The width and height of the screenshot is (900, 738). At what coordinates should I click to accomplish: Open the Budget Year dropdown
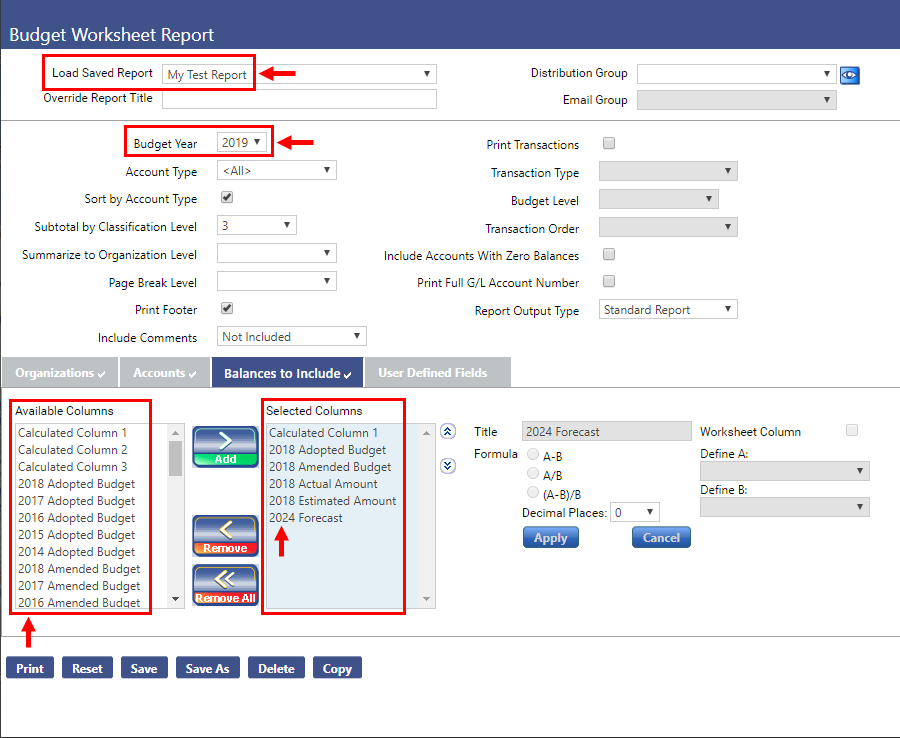click(242, 143)
